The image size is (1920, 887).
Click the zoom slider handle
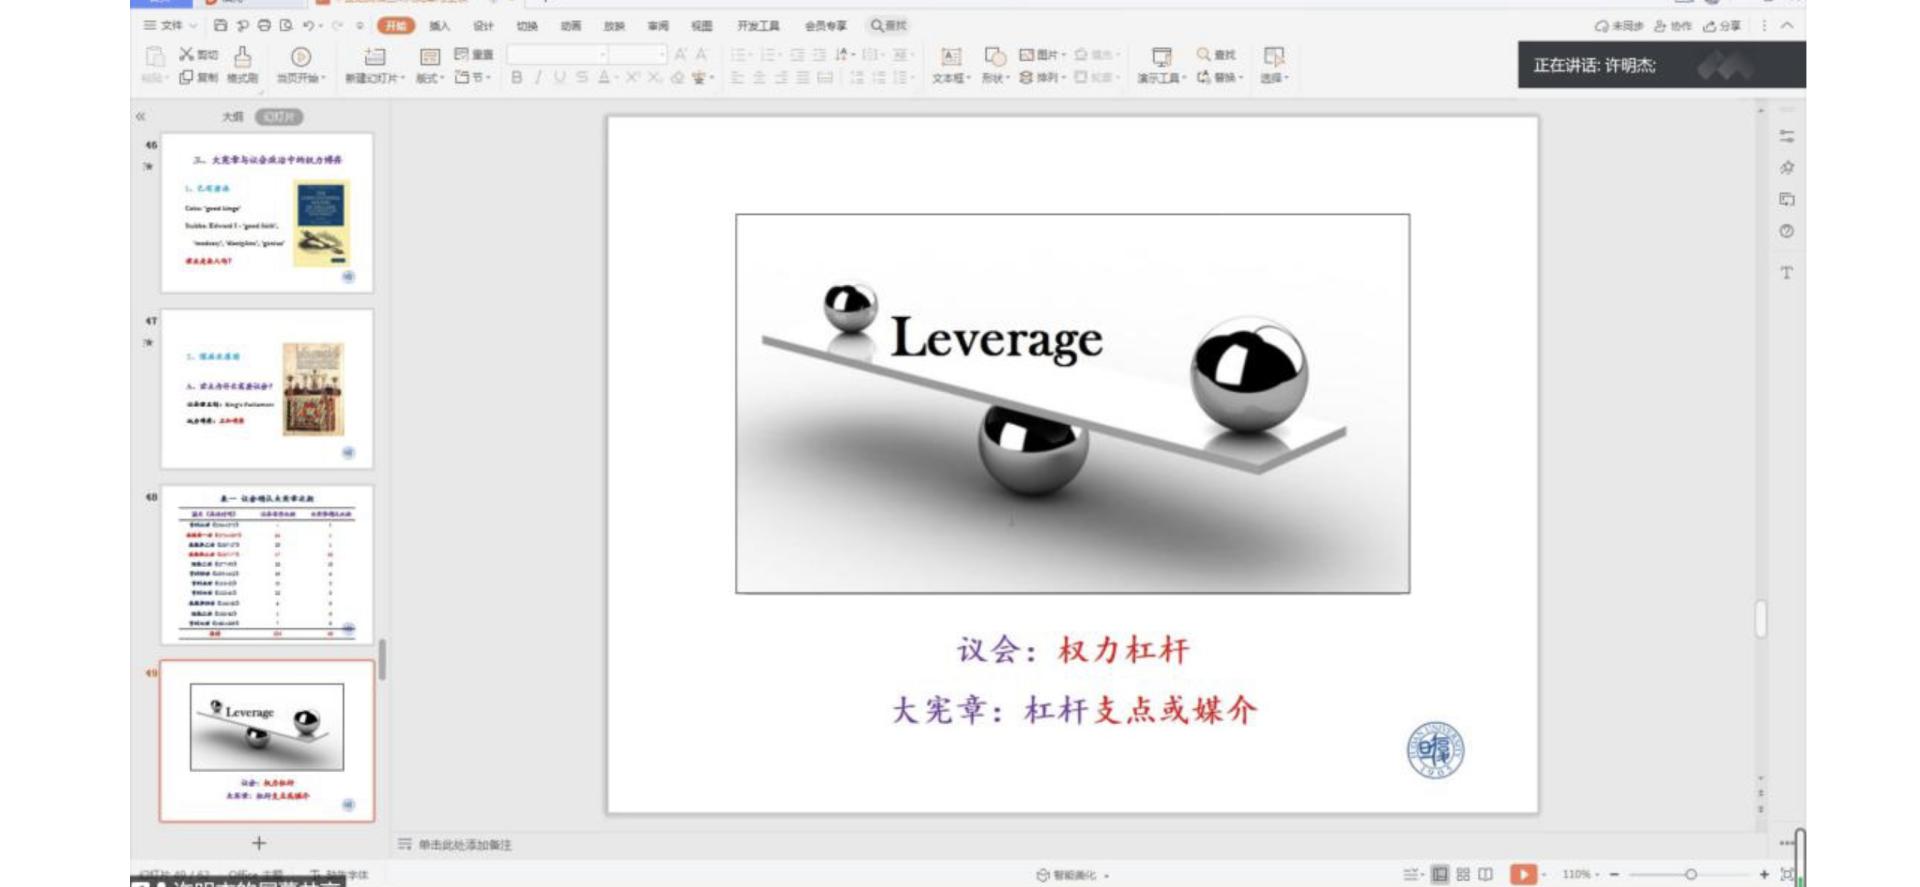coord(1690,874)
